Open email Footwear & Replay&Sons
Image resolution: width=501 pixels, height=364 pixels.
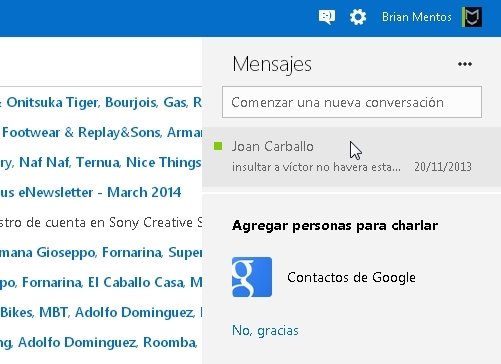pos(101,132)
